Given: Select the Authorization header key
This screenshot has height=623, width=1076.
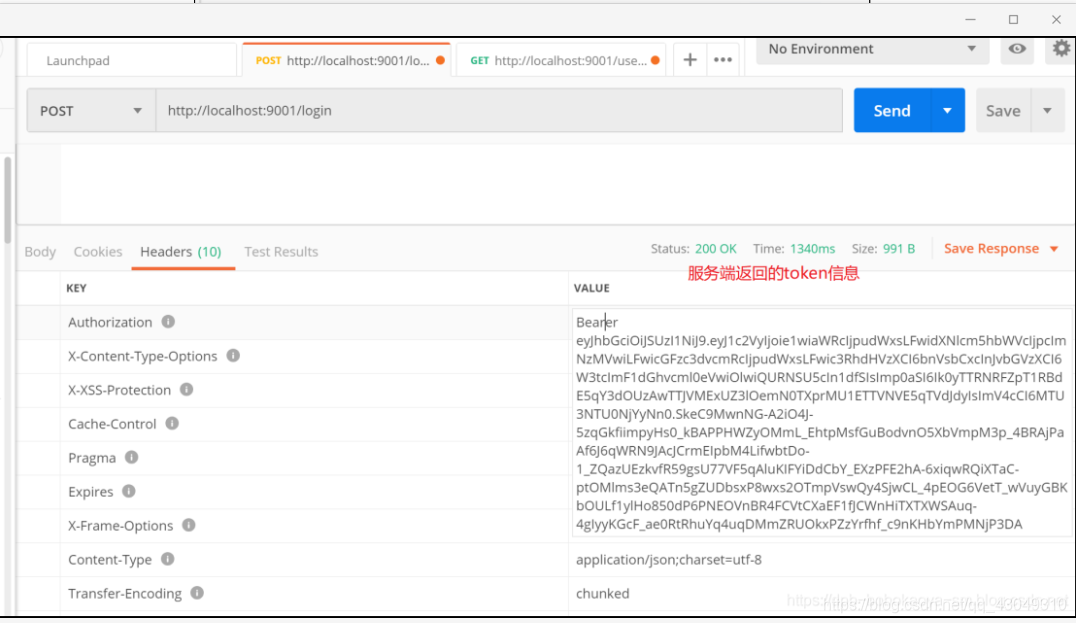Looking at the screenshot, I should point(110,322).
